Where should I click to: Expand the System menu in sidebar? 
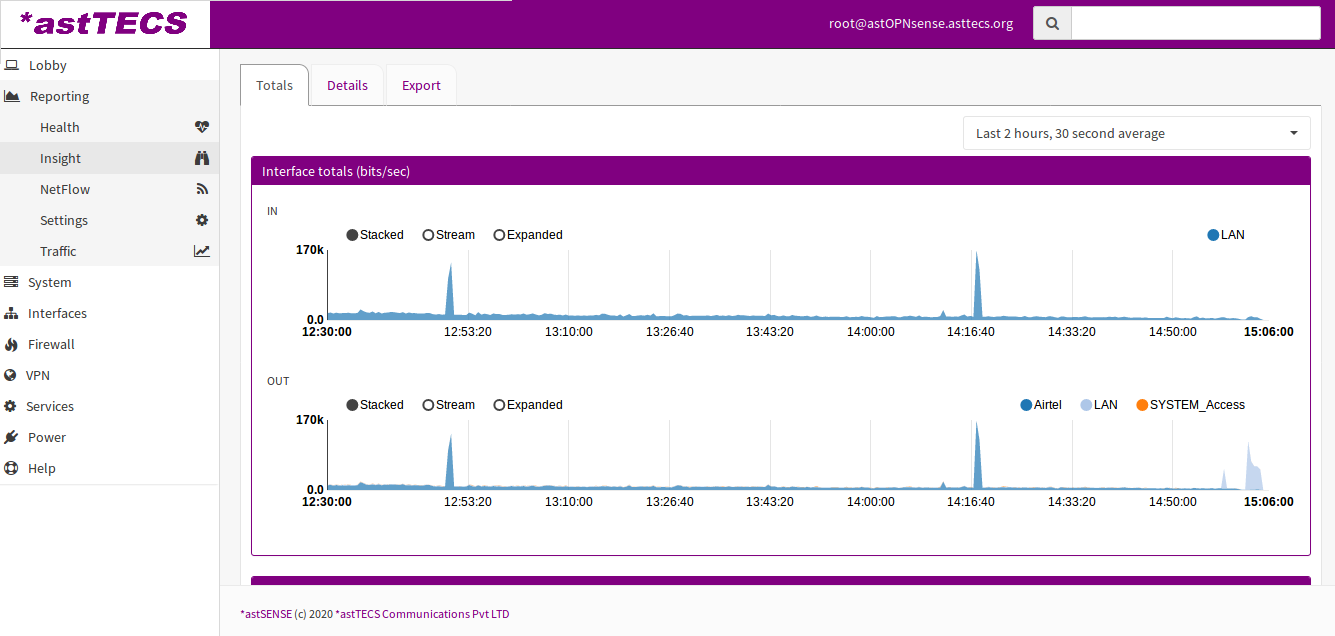(x=49, y=282)
